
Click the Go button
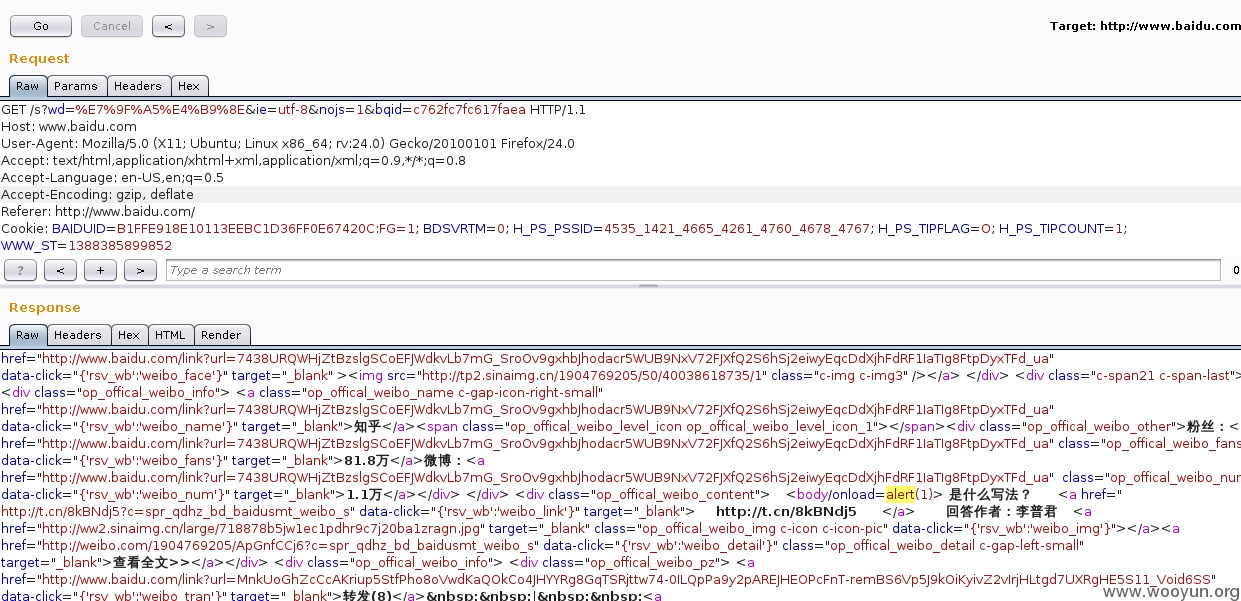coord(41,26)
